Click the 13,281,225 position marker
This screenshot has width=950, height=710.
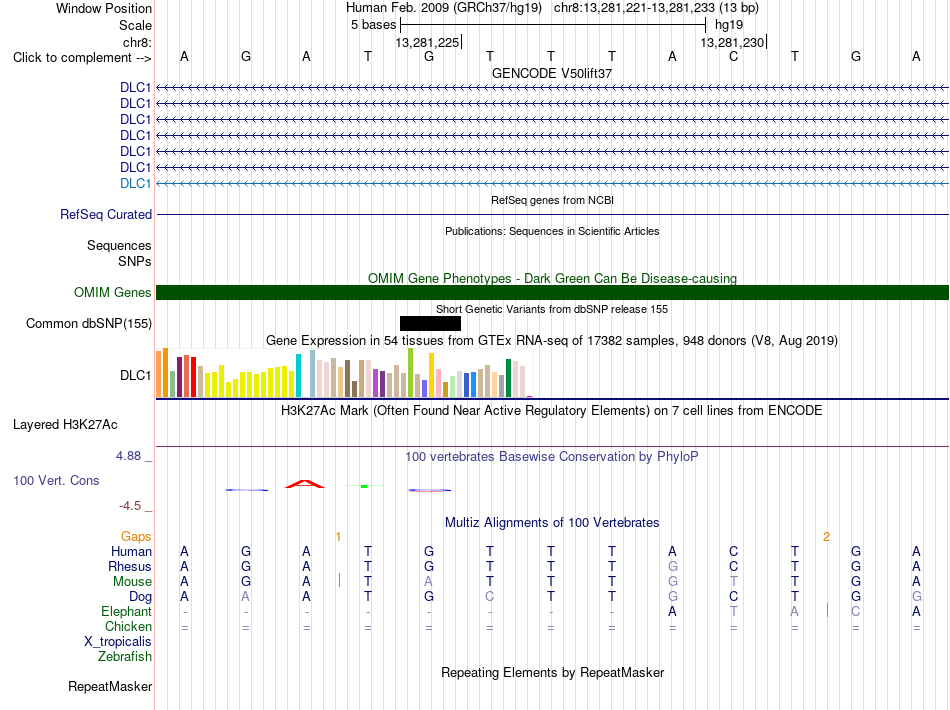pos(427,42)
